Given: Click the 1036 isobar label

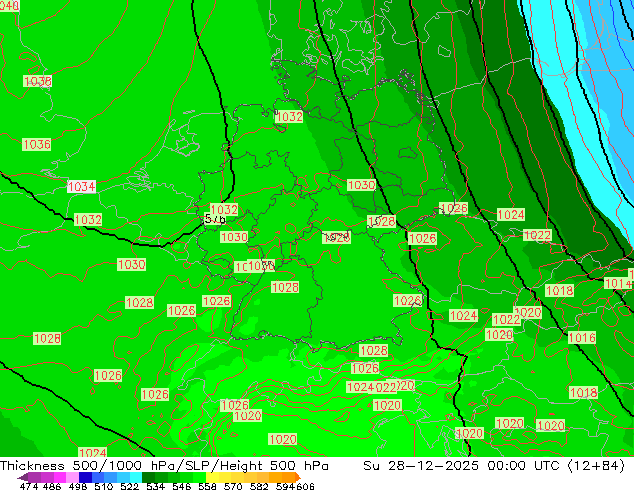Looking at the screenshot, I should (37, 144).
